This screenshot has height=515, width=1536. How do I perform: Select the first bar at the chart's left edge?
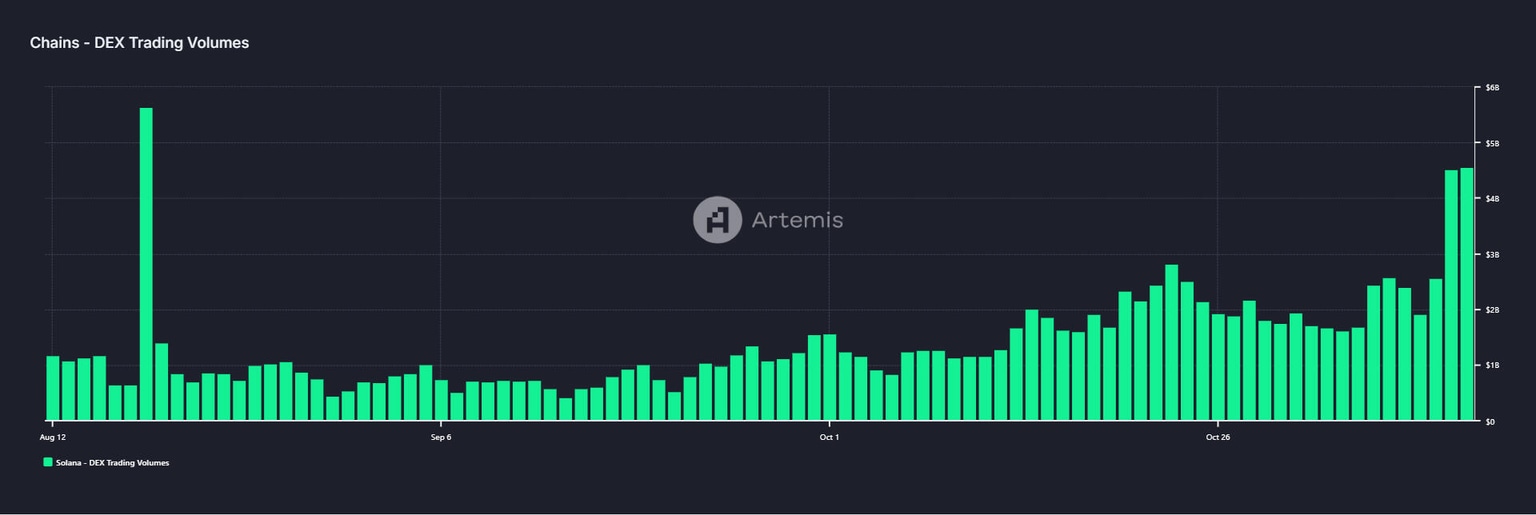[x=53, y=388]
